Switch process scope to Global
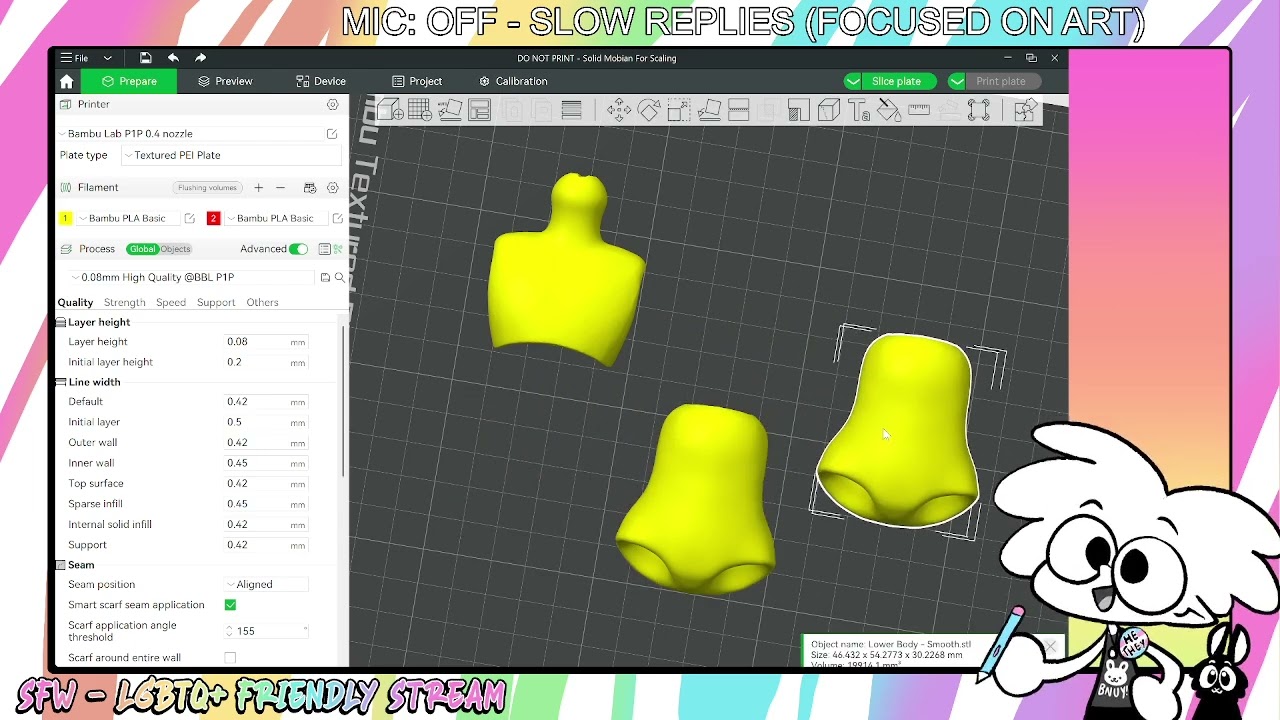 (x=142, y=249)
